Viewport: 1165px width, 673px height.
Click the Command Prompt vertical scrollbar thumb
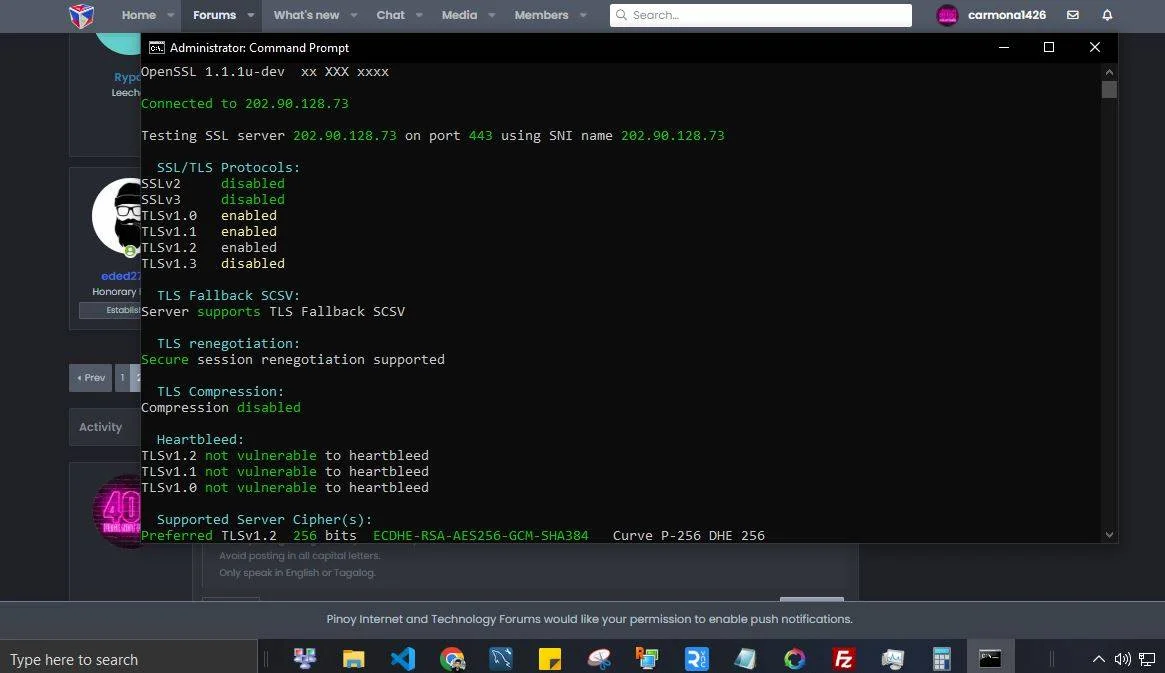tap(1109, 90)
